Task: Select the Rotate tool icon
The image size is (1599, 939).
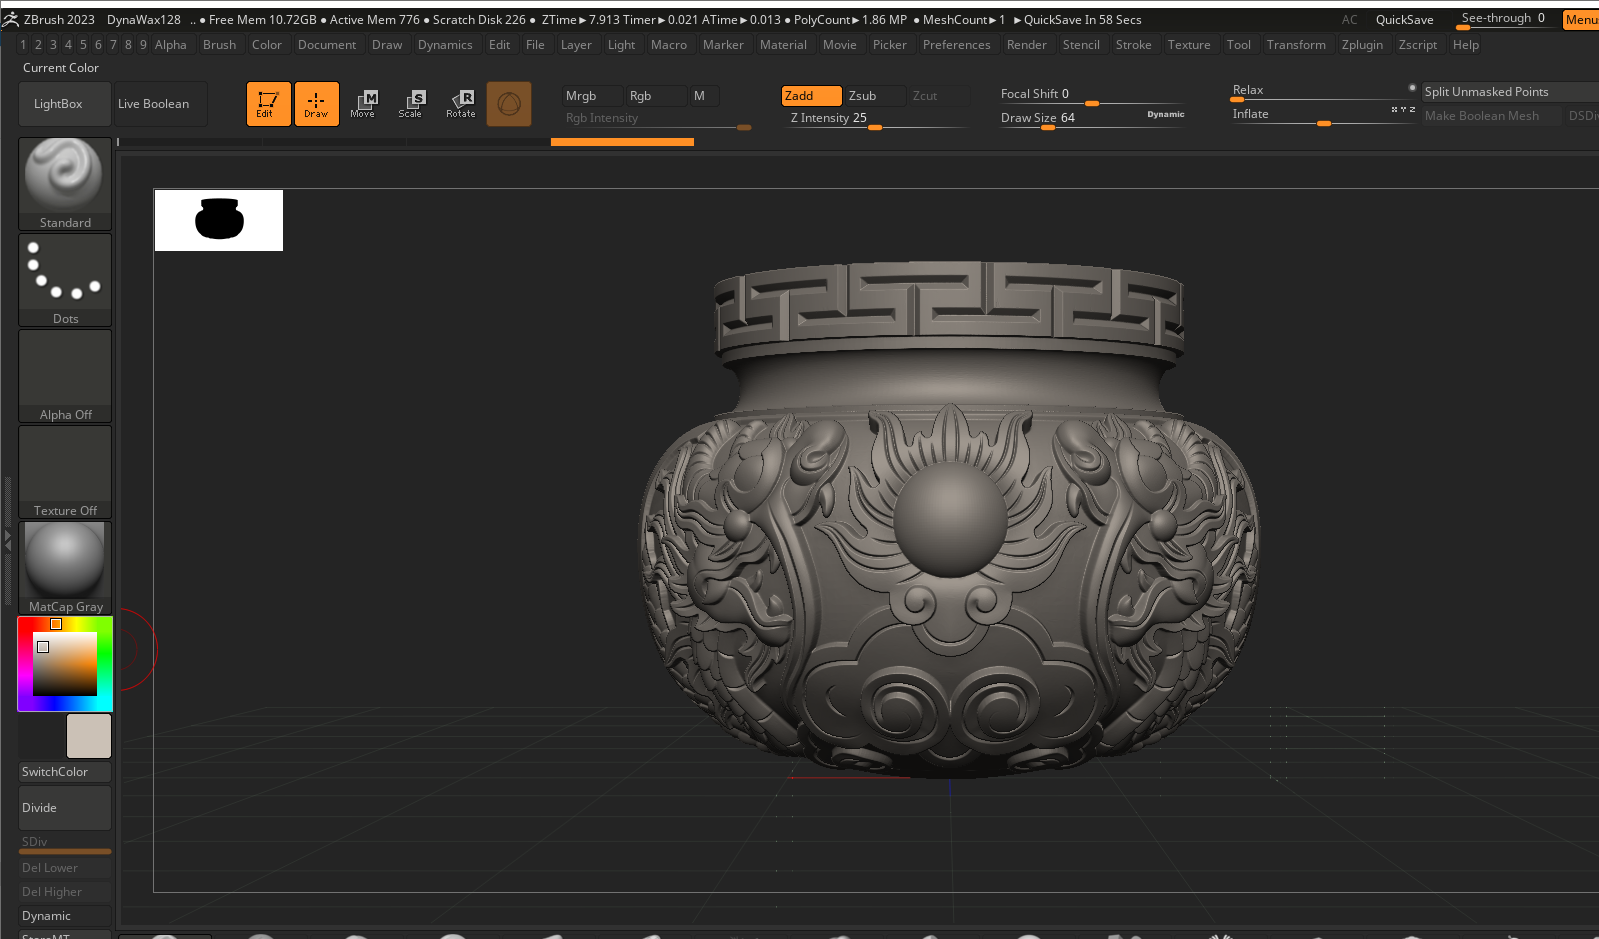Action: [x=461, y=103]
